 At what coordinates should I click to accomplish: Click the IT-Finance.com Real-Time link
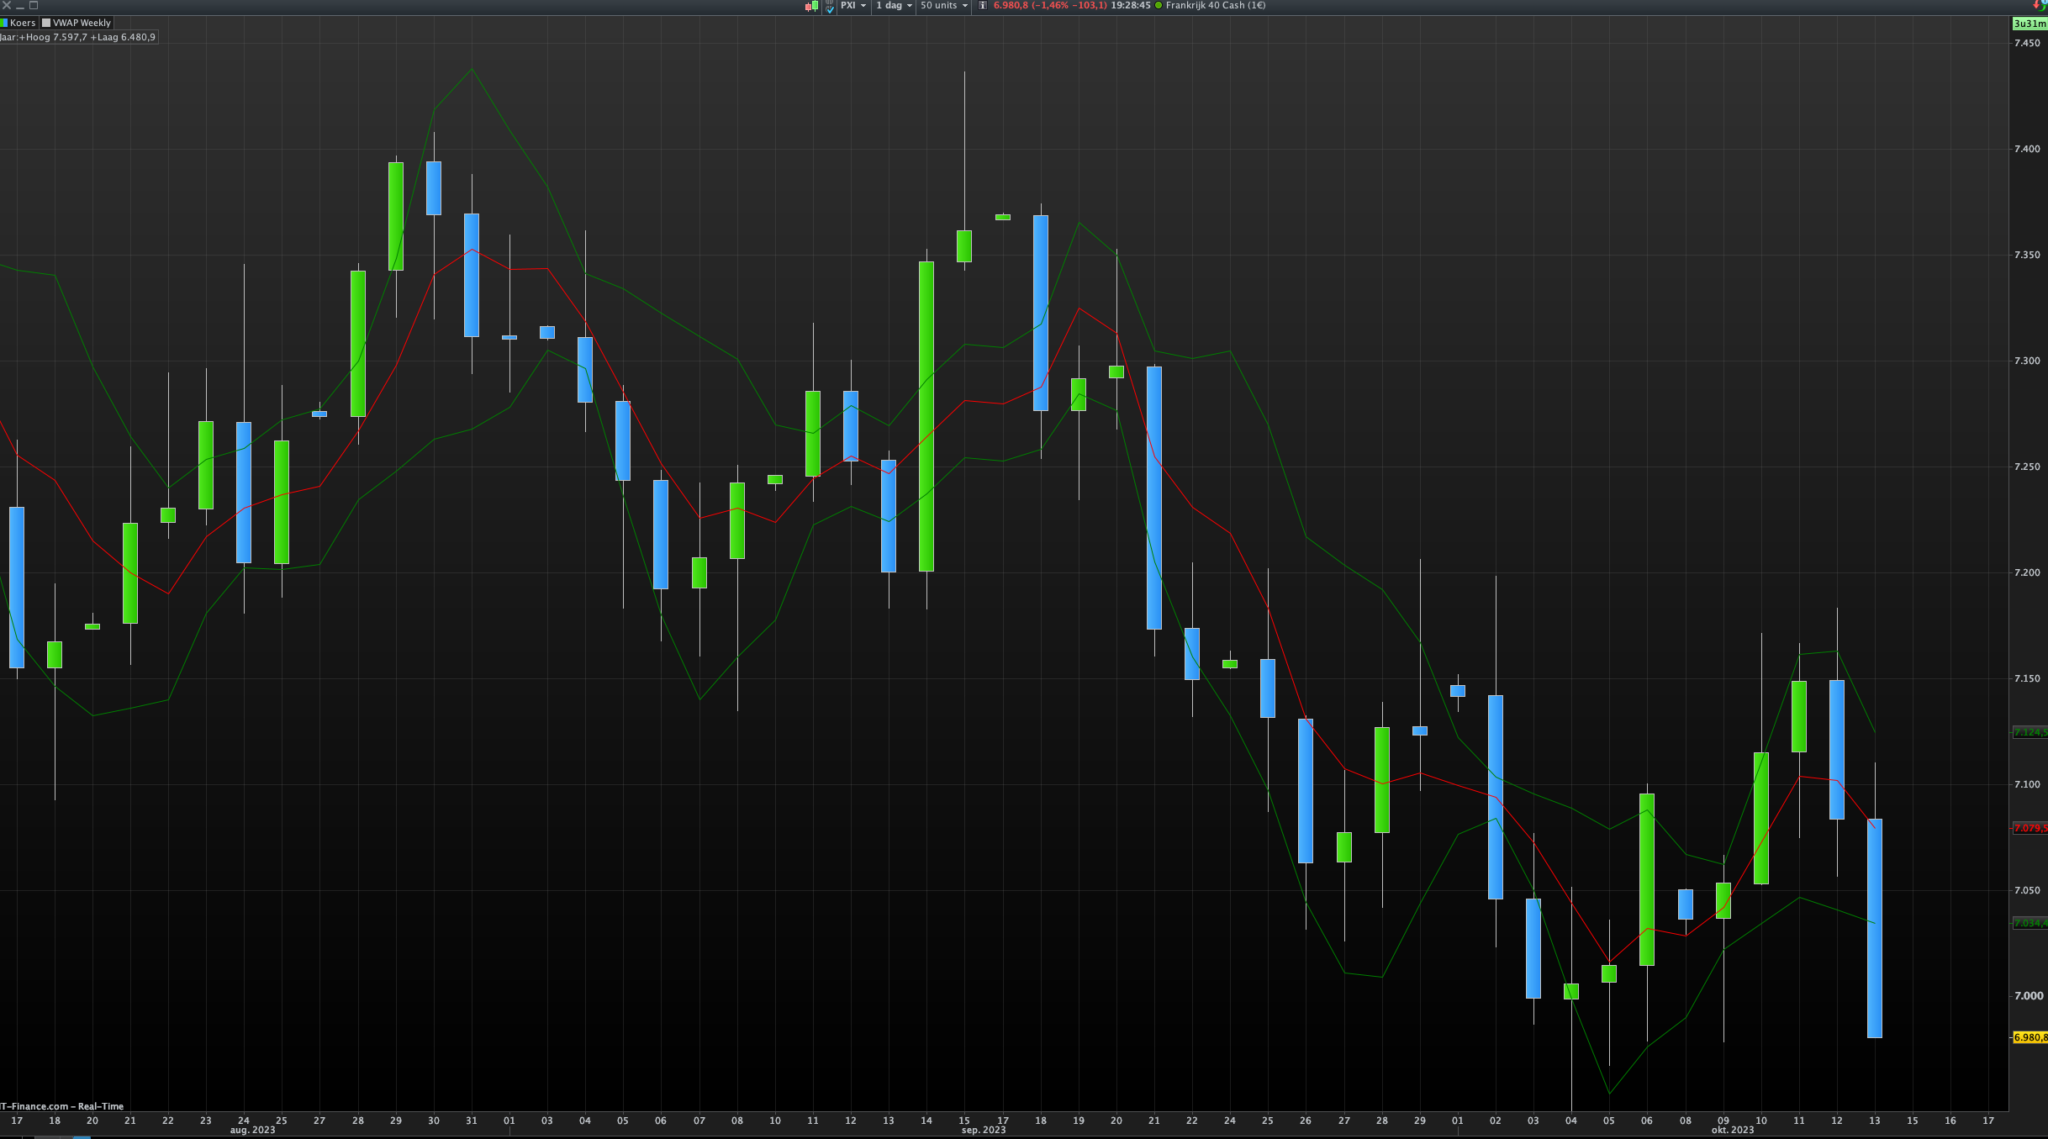pyautogui.click(x=62, y=1106)
